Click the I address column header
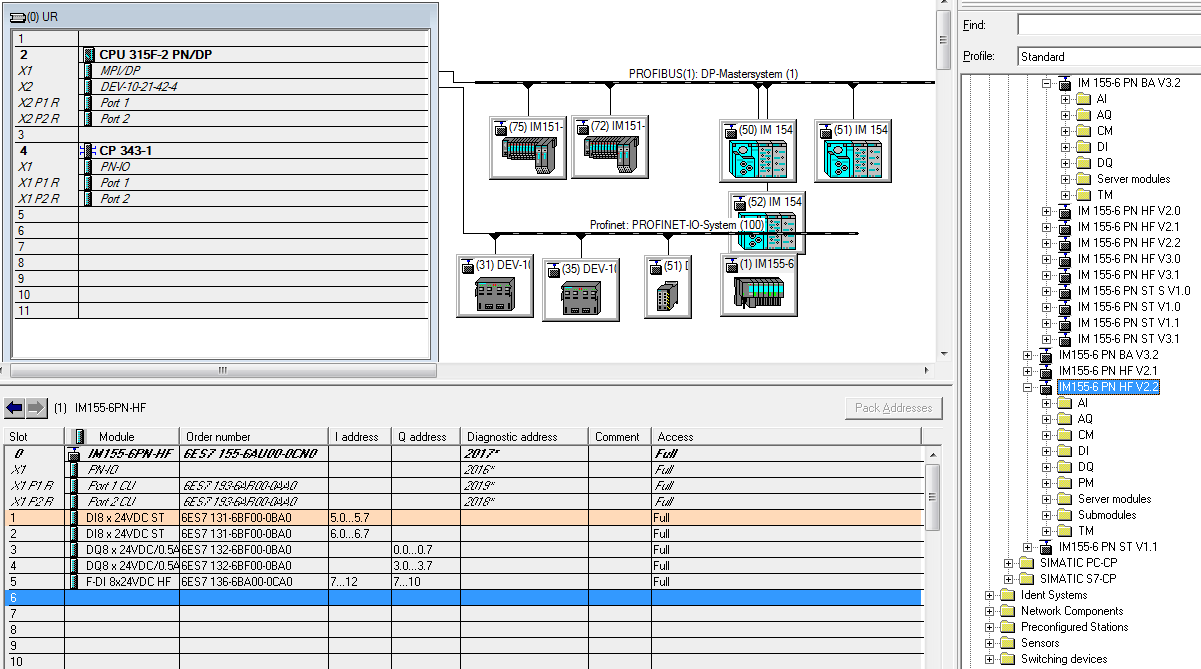 coord(360,437)
